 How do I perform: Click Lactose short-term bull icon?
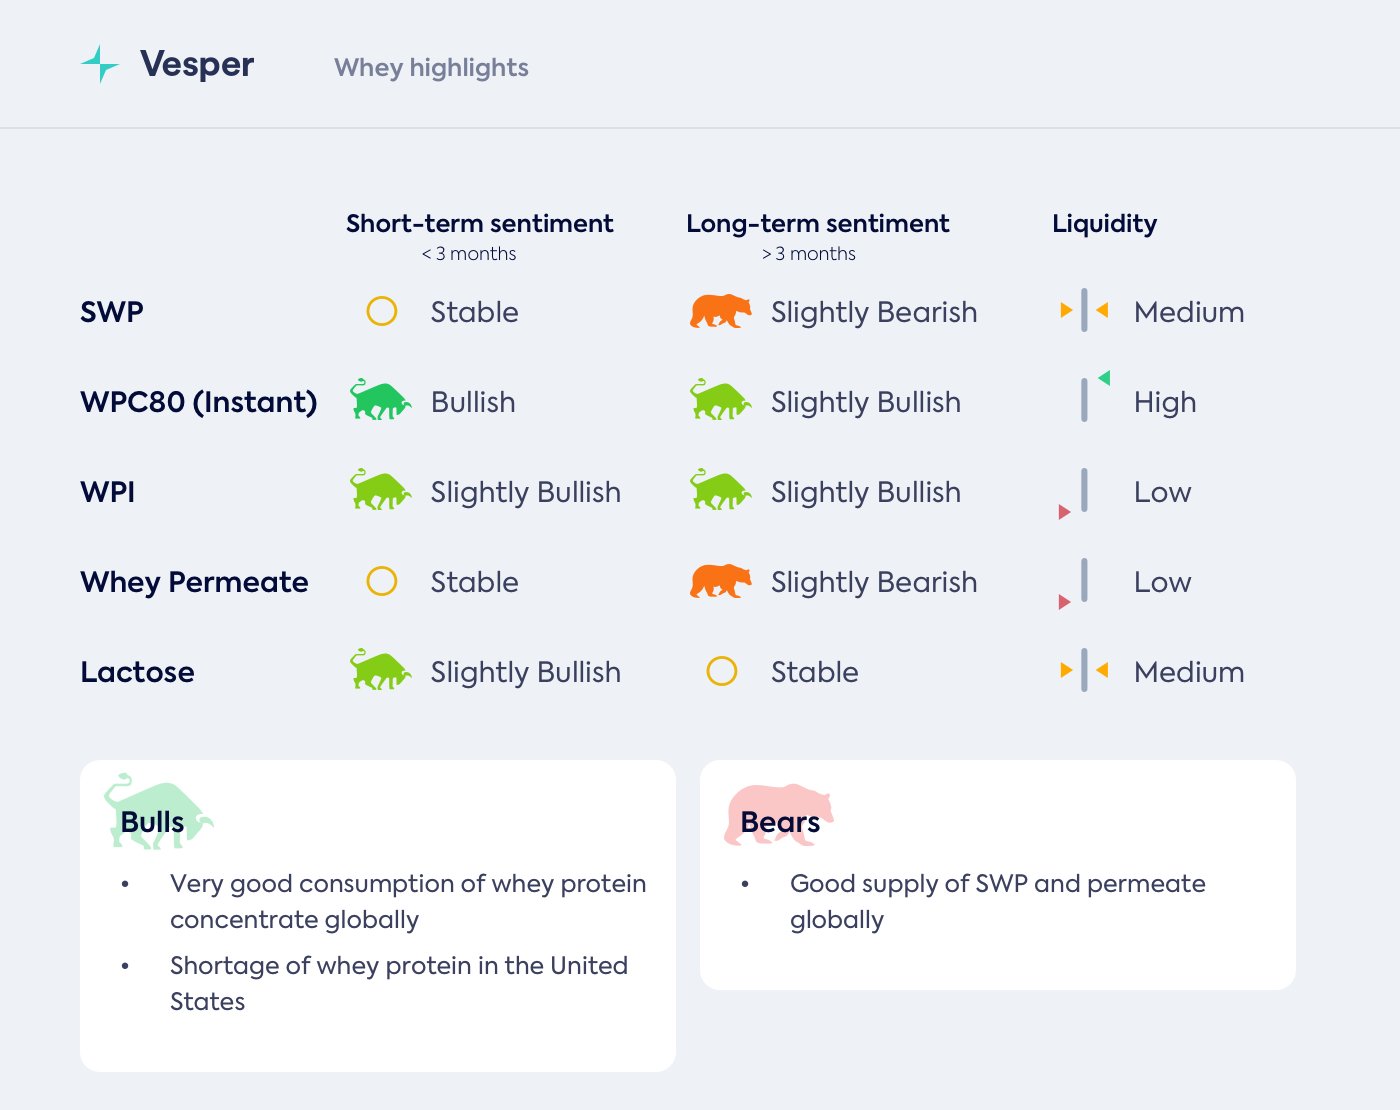pyautogui.click(x=380, y=671)
